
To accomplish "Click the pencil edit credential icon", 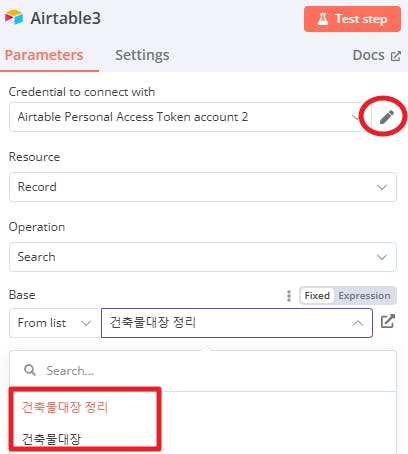I will pos(387,117).
